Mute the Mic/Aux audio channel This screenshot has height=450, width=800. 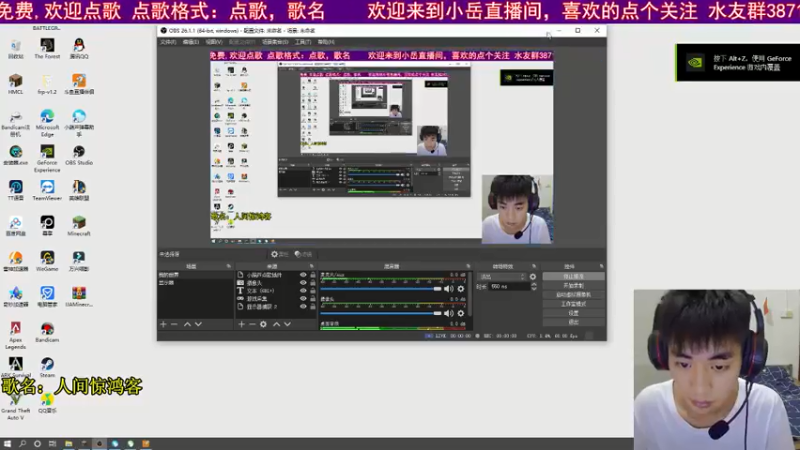[448, 289]
